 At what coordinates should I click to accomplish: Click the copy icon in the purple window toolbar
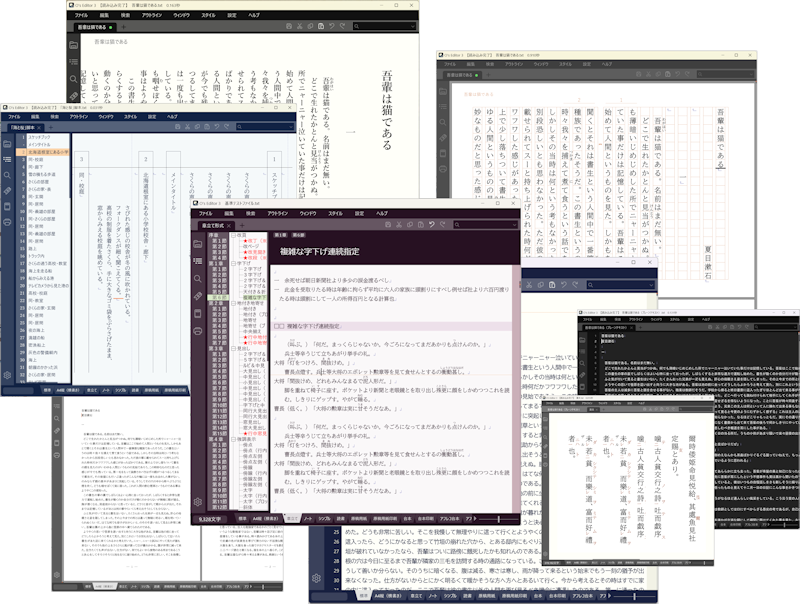click(x=410, y=224)
